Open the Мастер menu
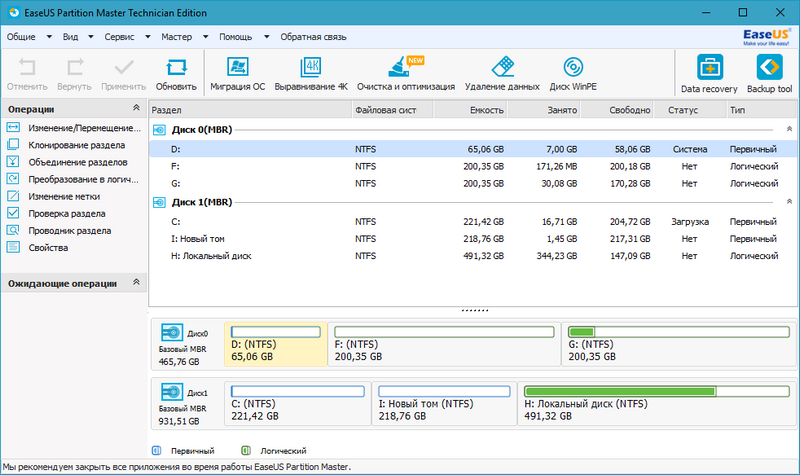Image resolution: width=800 pixels, height=475 pixels. click(177, 37)
